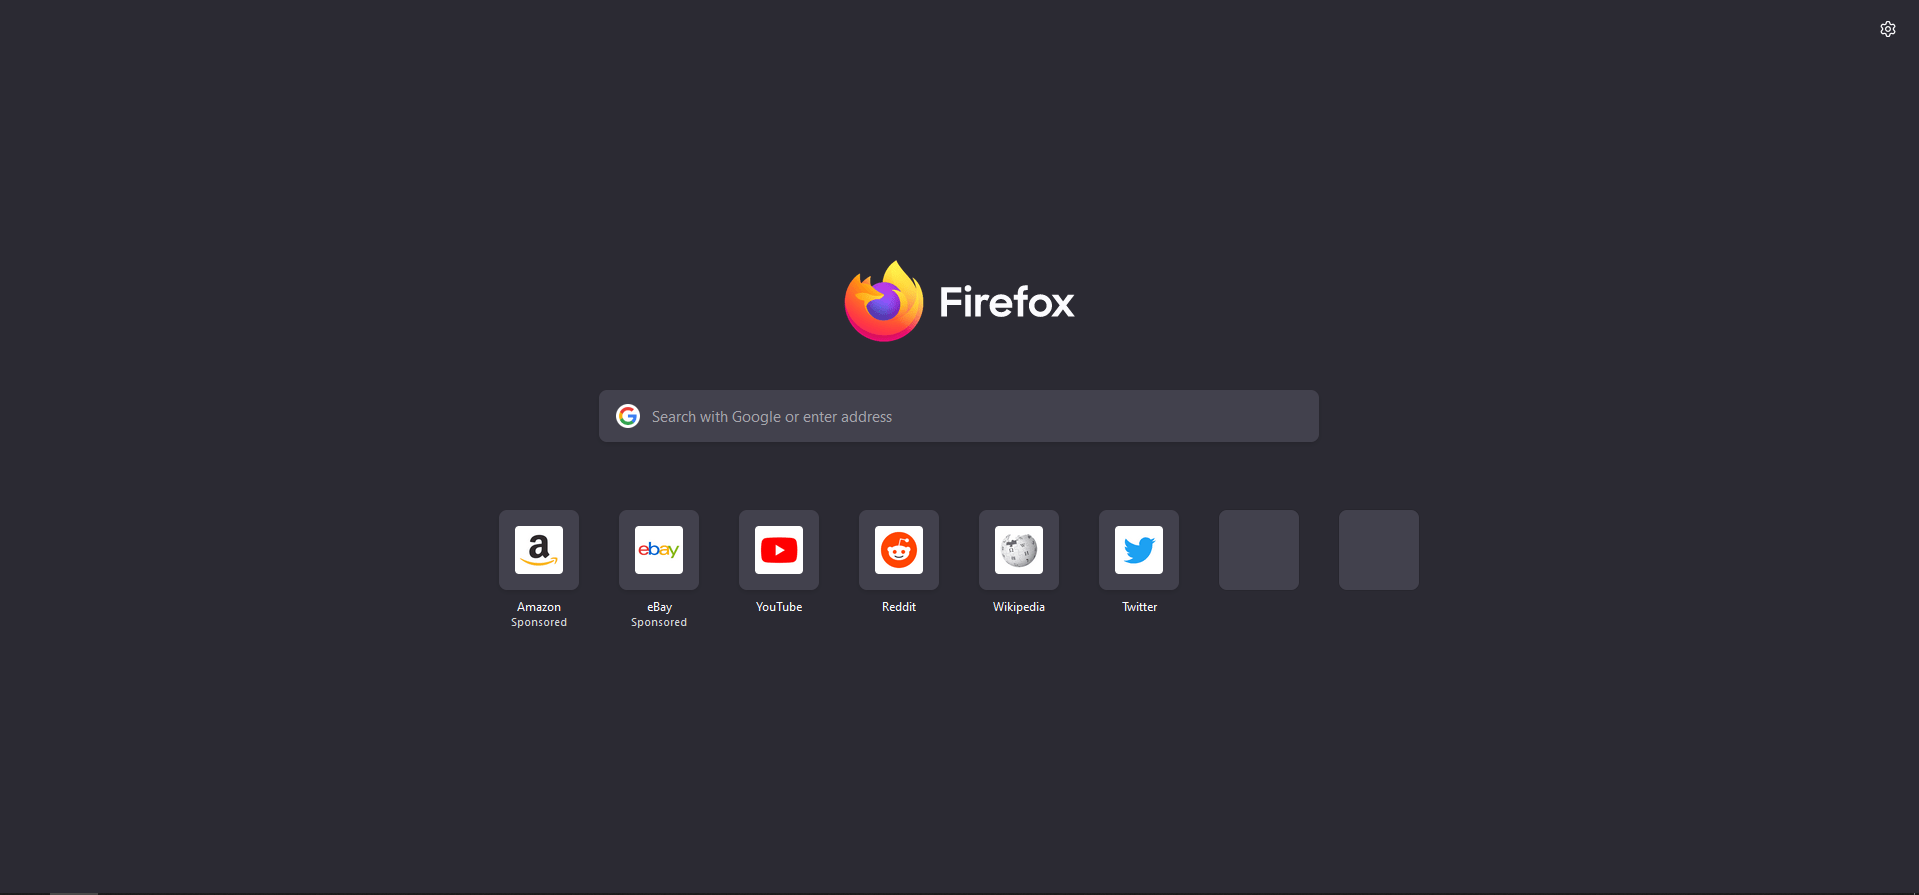This screenshot has width=1919, height=895.
Task: Click the Sponsored text under eBay
Action: click(x=659, y=622)
